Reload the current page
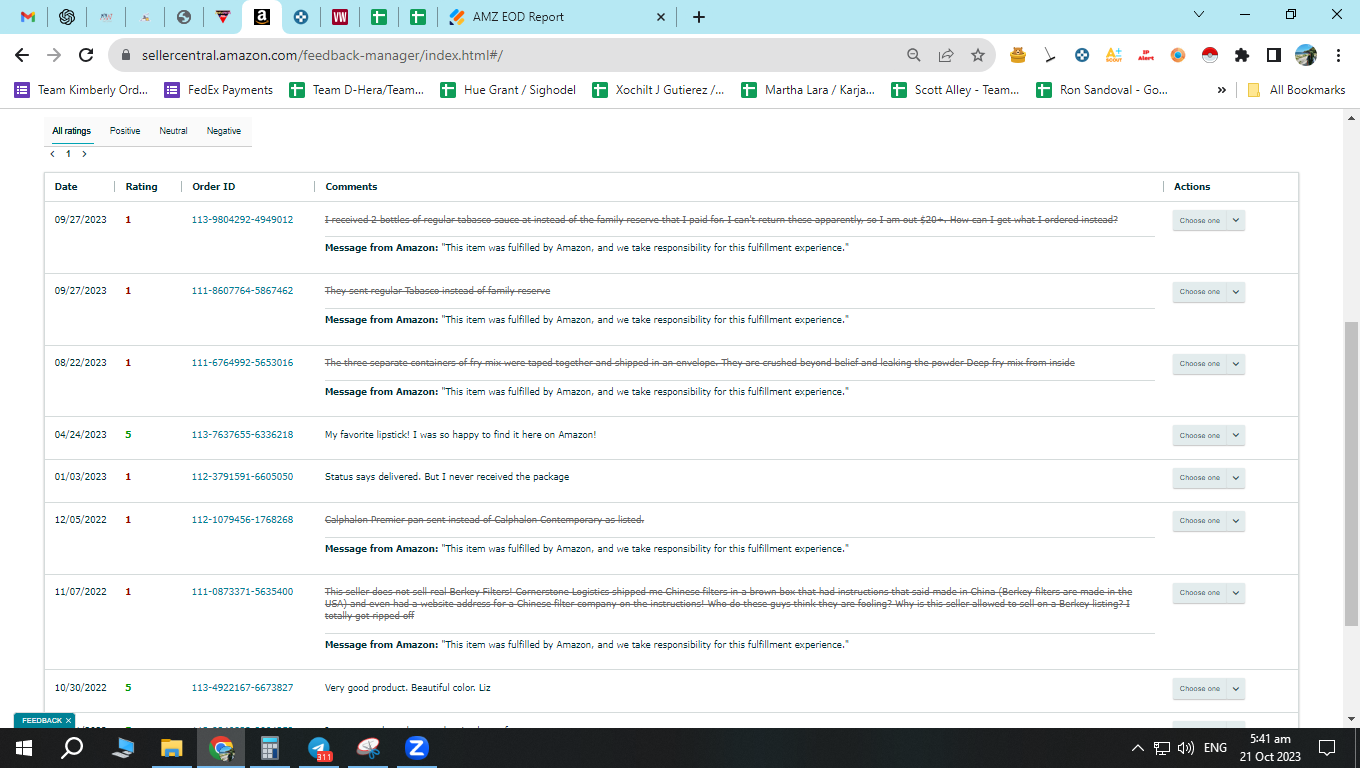Image resolution: width=1360 pixels, height=768 pixels. coord(86,55)
